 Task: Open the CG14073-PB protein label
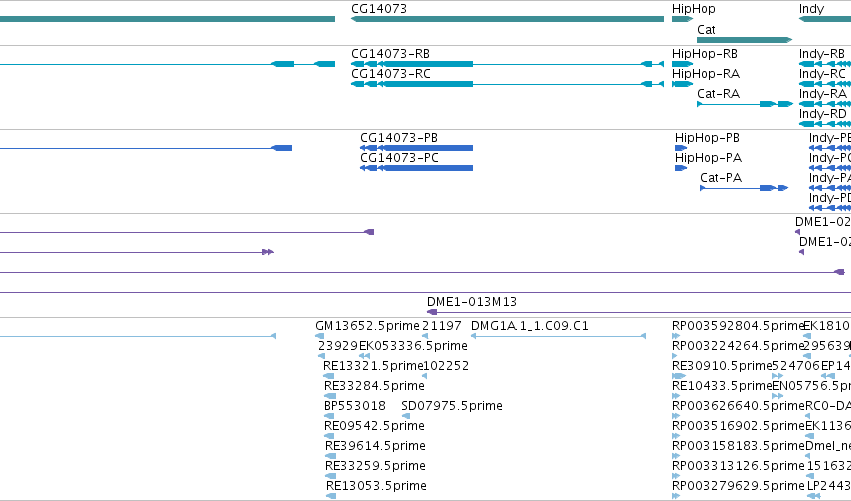click(x=399, y=138)
